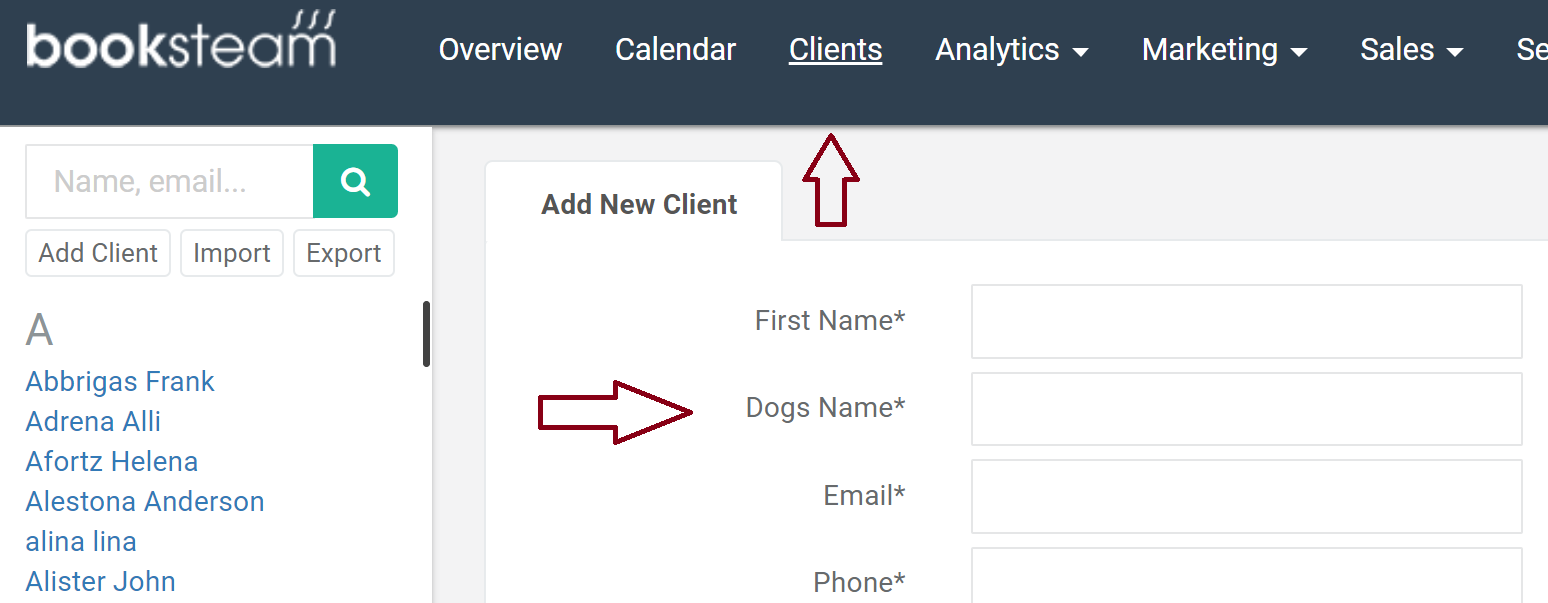
Task: Select client Adrena Alli
Action: point(92,421)
